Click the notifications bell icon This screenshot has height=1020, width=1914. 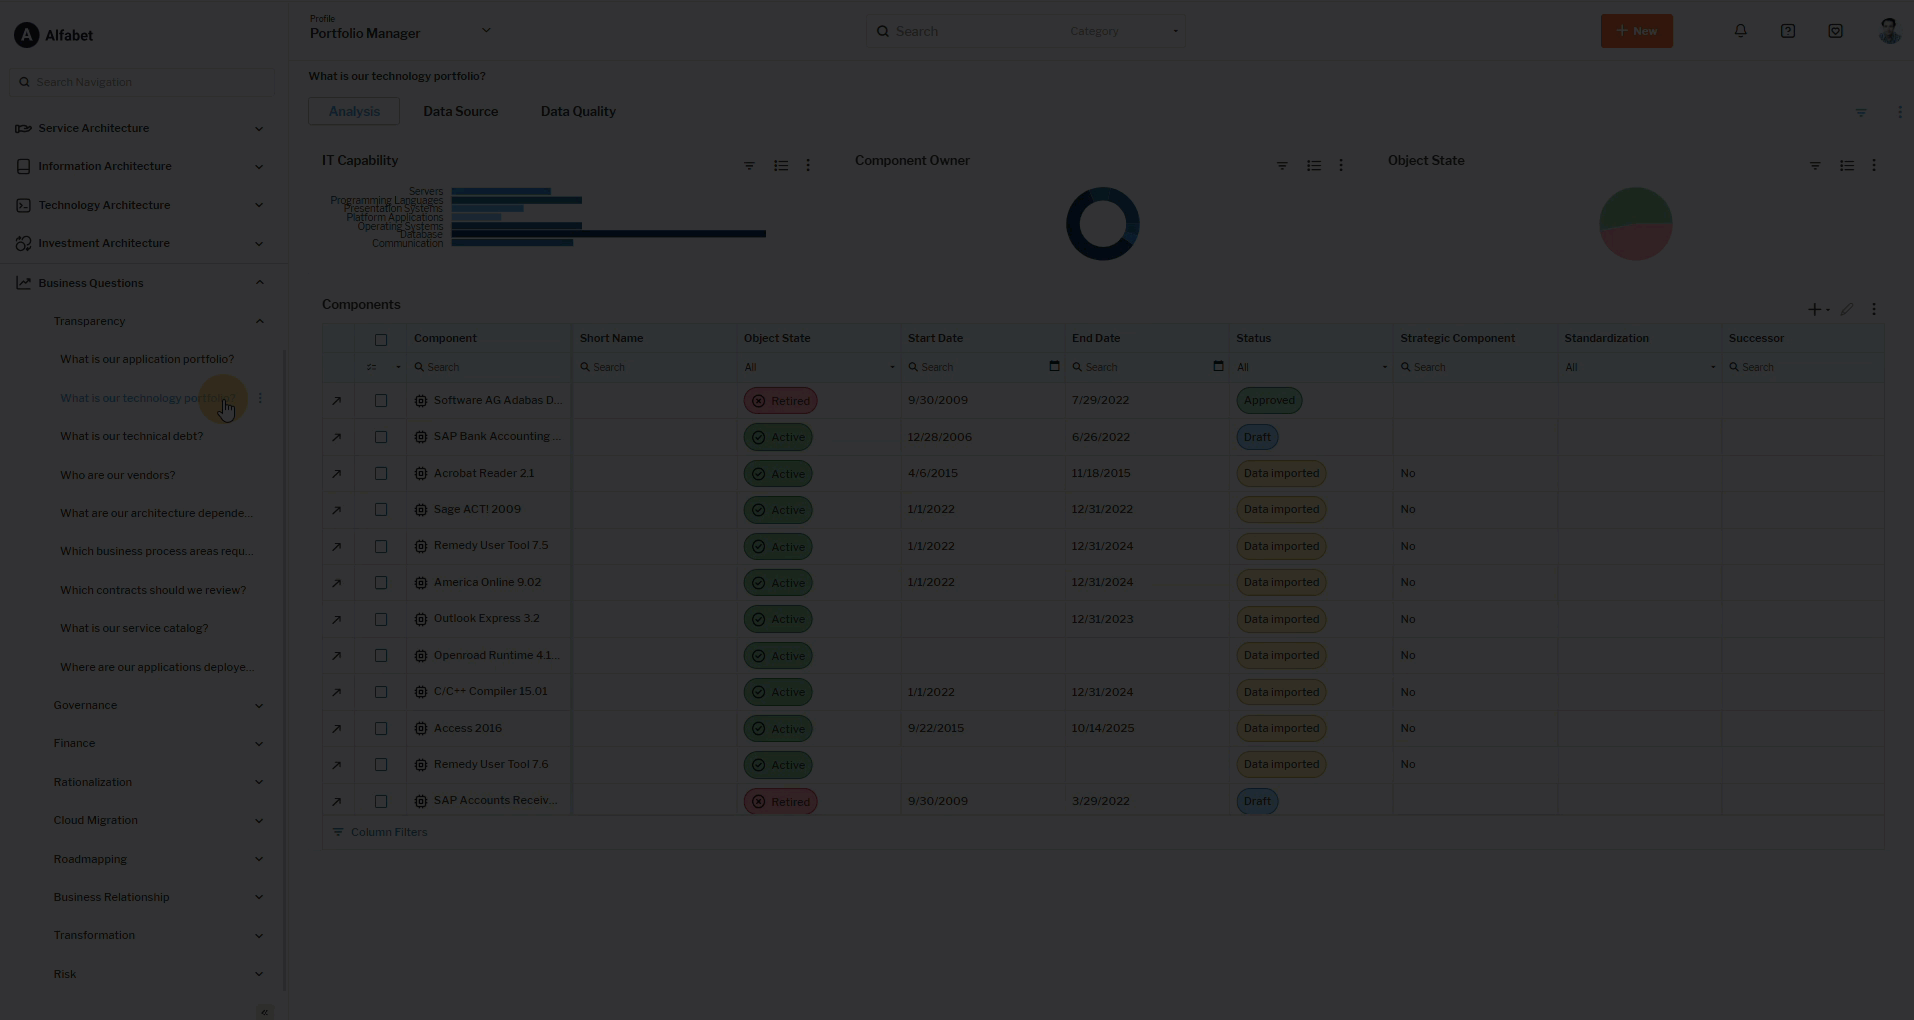pyautogui.click(x=1740, y=31)
